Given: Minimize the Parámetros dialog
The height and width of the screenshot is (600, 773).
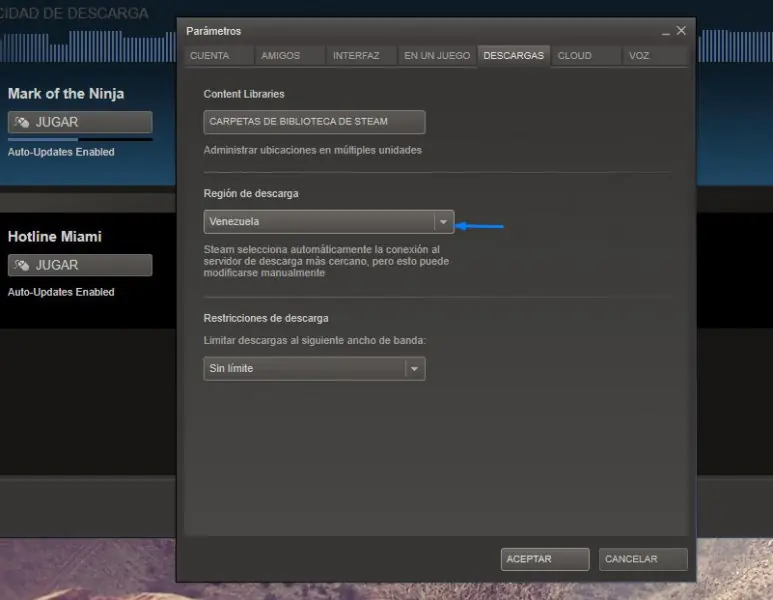Looking at the screenshot, I should pos(666,32).
